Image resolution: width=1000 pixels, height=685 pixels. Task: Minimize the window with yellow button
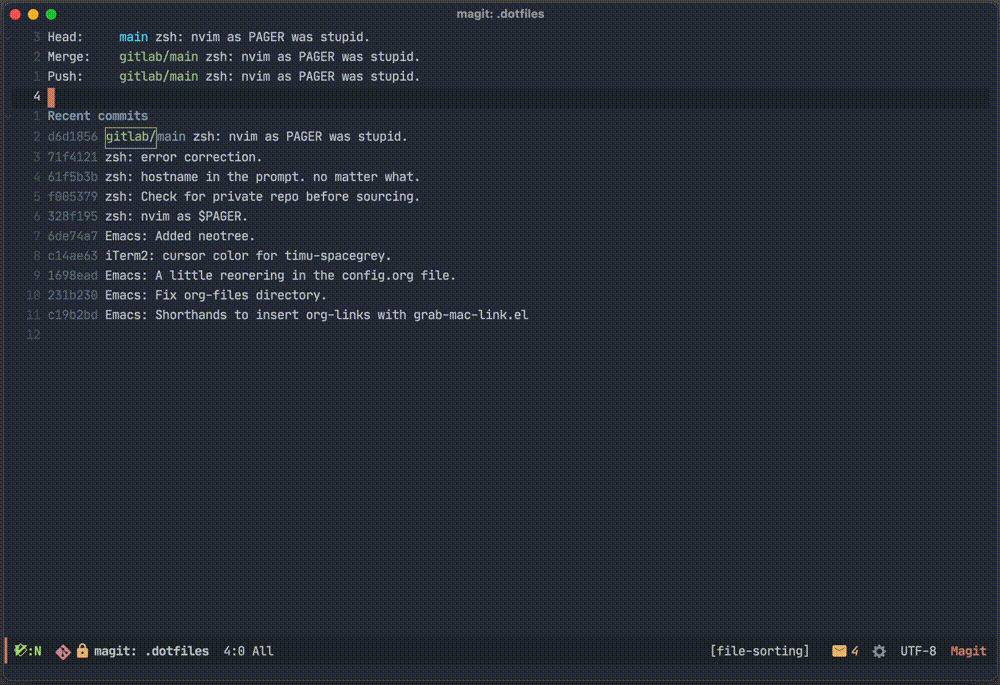[x=33, y=13]
